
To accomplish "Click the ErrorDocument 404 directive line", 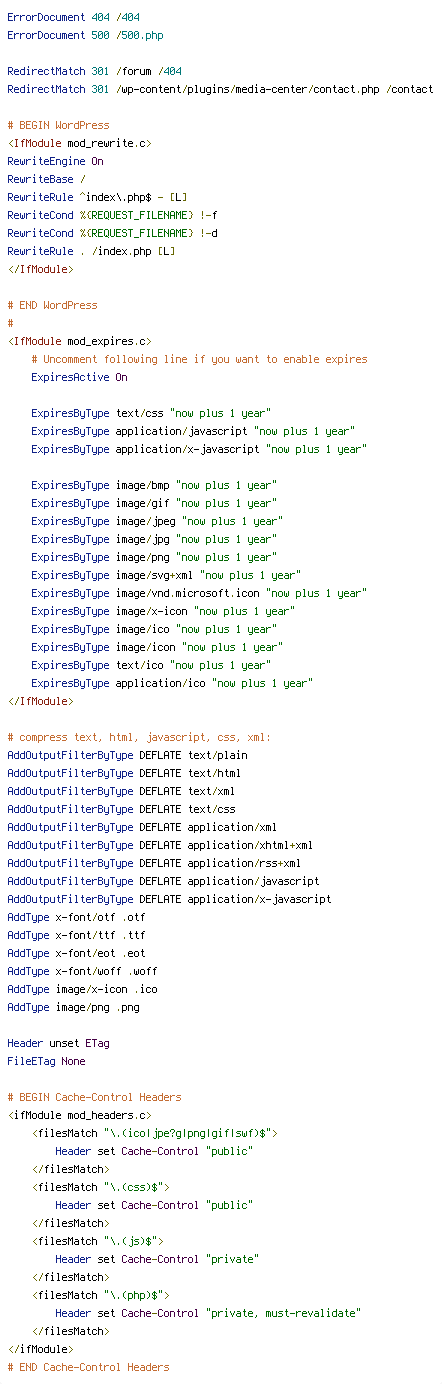I will pyautogui.click(x=75, y=17).
